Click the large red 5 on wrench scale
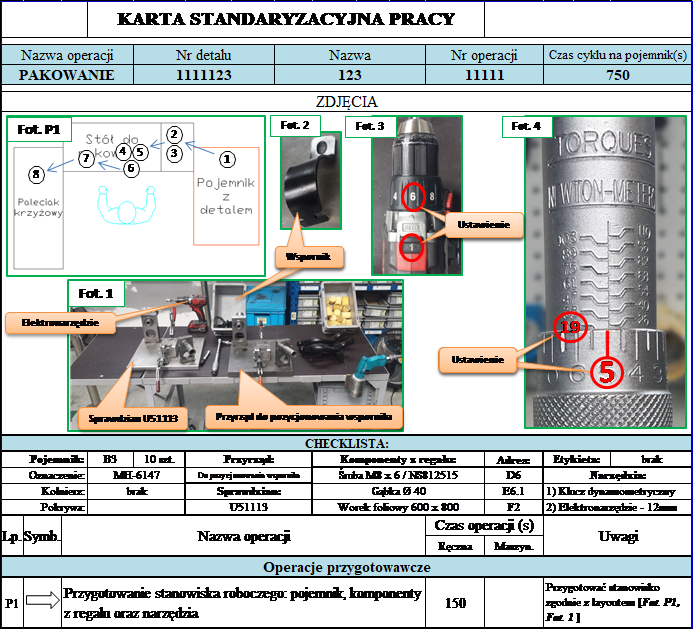This screenshot has height=630, width=694. pos(608,371)
